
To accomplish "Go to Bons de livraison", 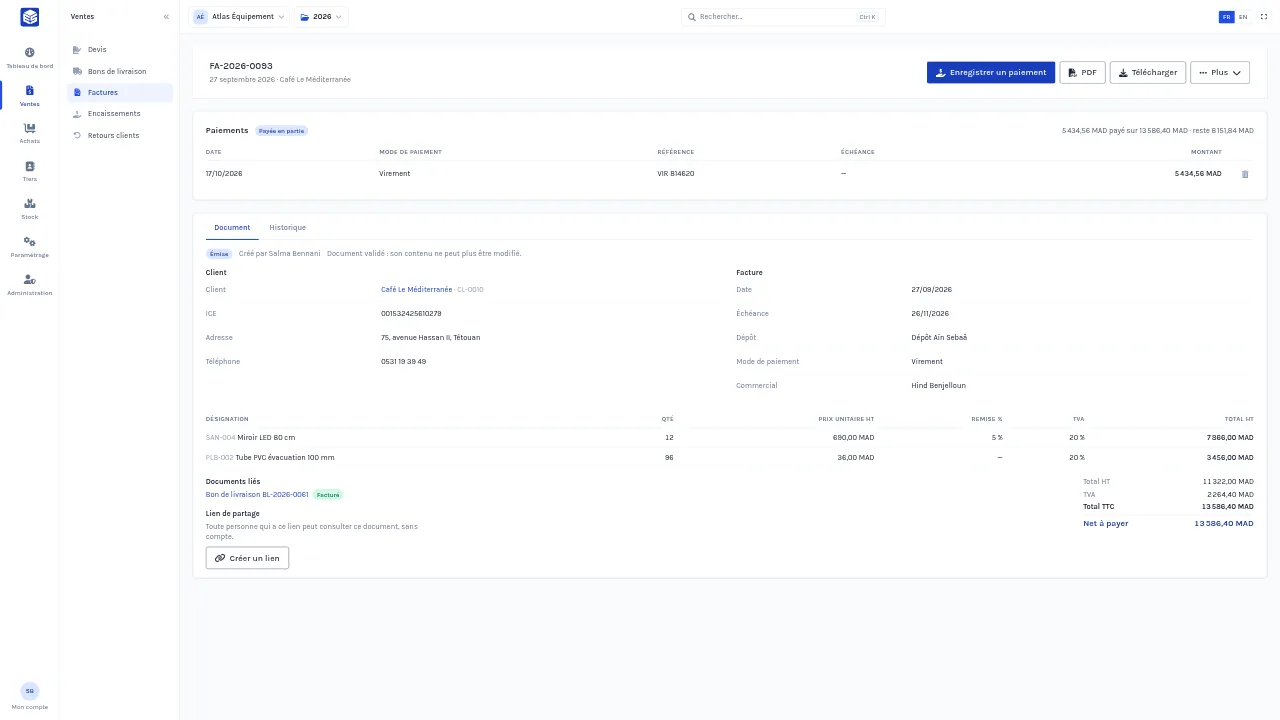I will point(119,71).
